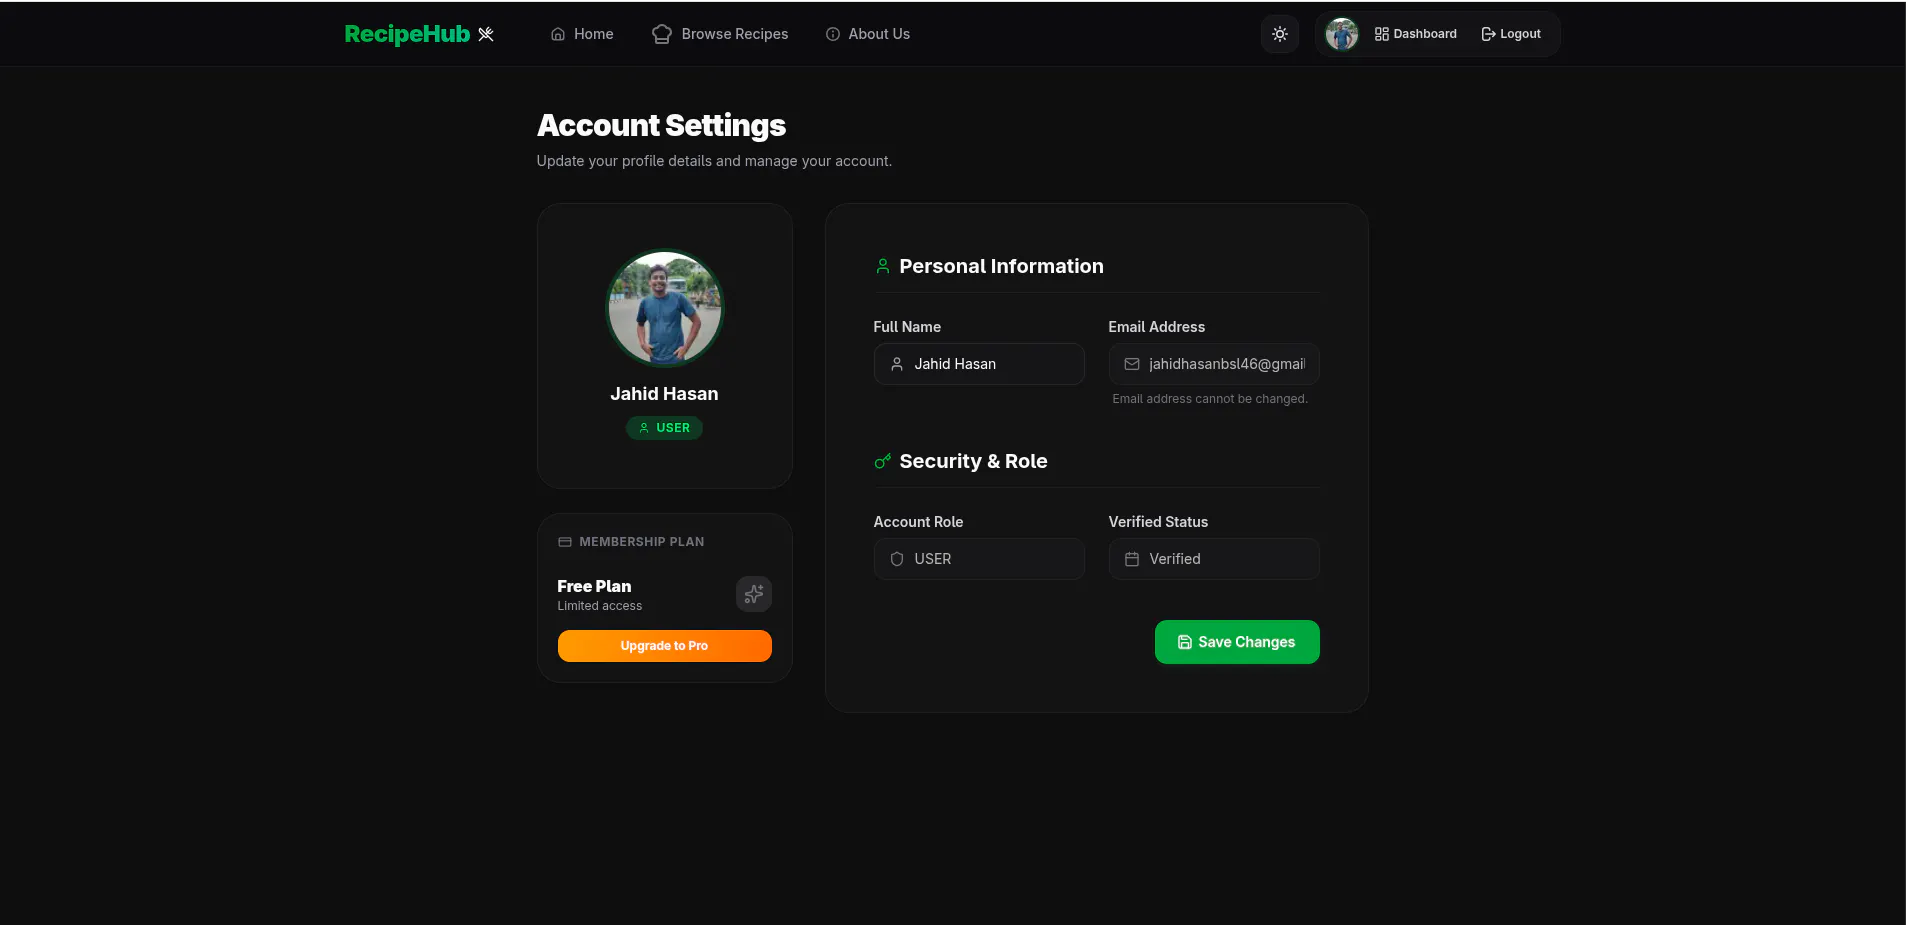
Task: Click the 'Email address cannot be changed' note
Action: 1210,399
